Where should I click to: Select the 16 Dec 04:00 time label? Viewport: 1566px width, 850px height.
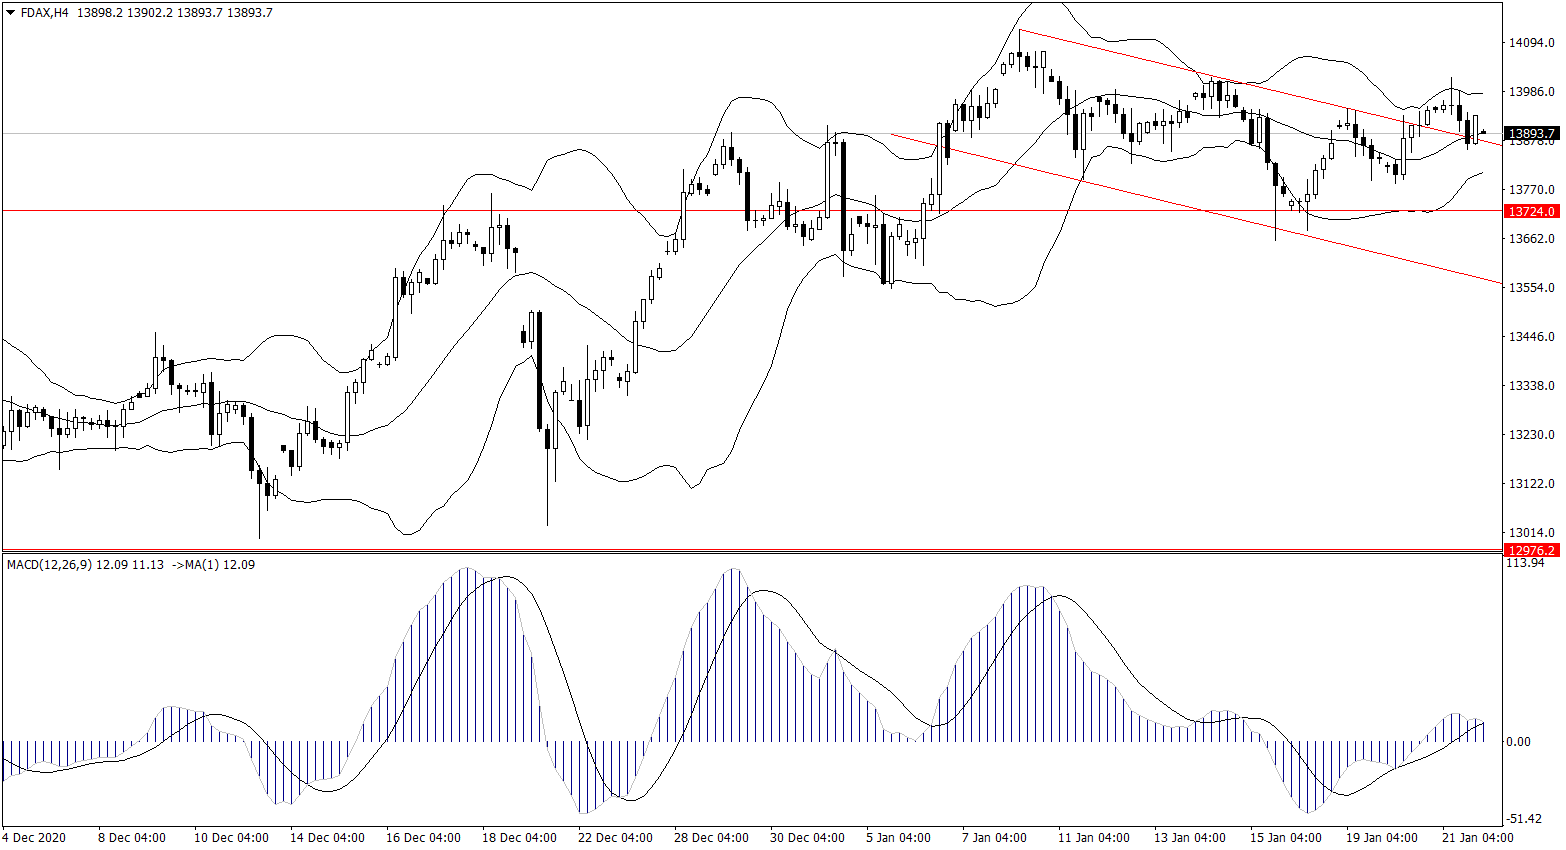coord(423,838)
